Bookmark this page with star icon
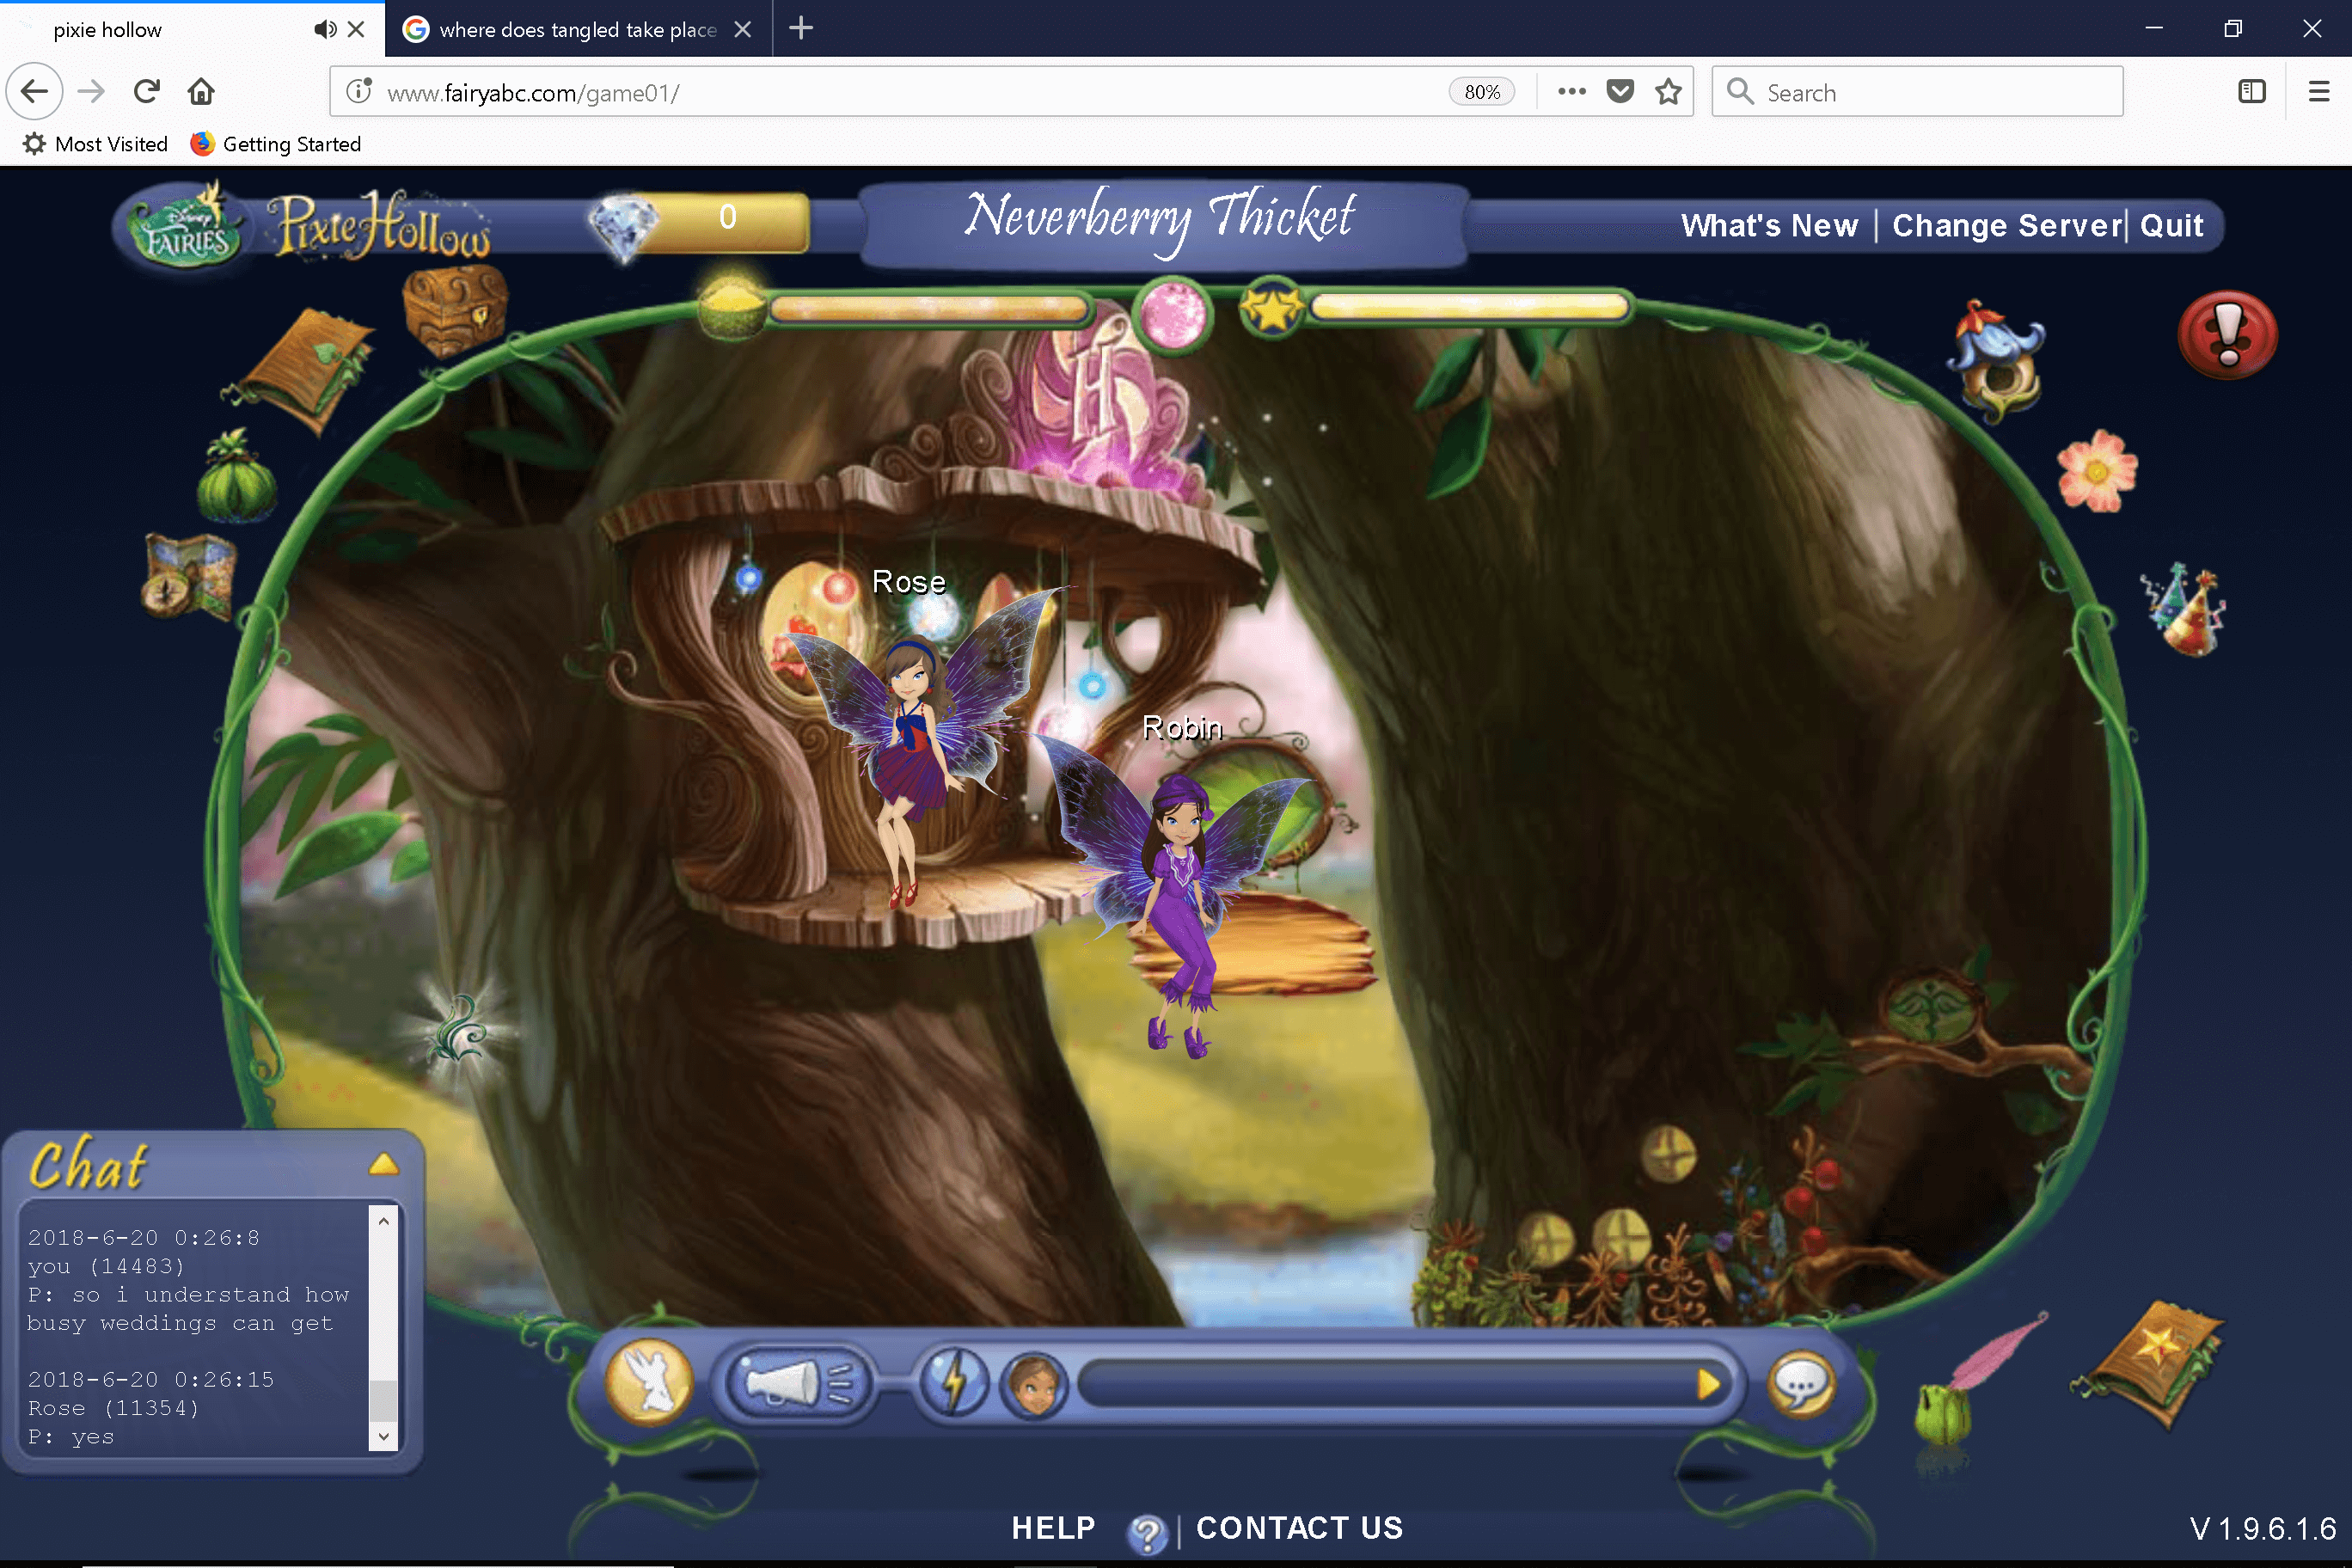The width and height of the screenshot is (2352, 1568). point(1668,92)
